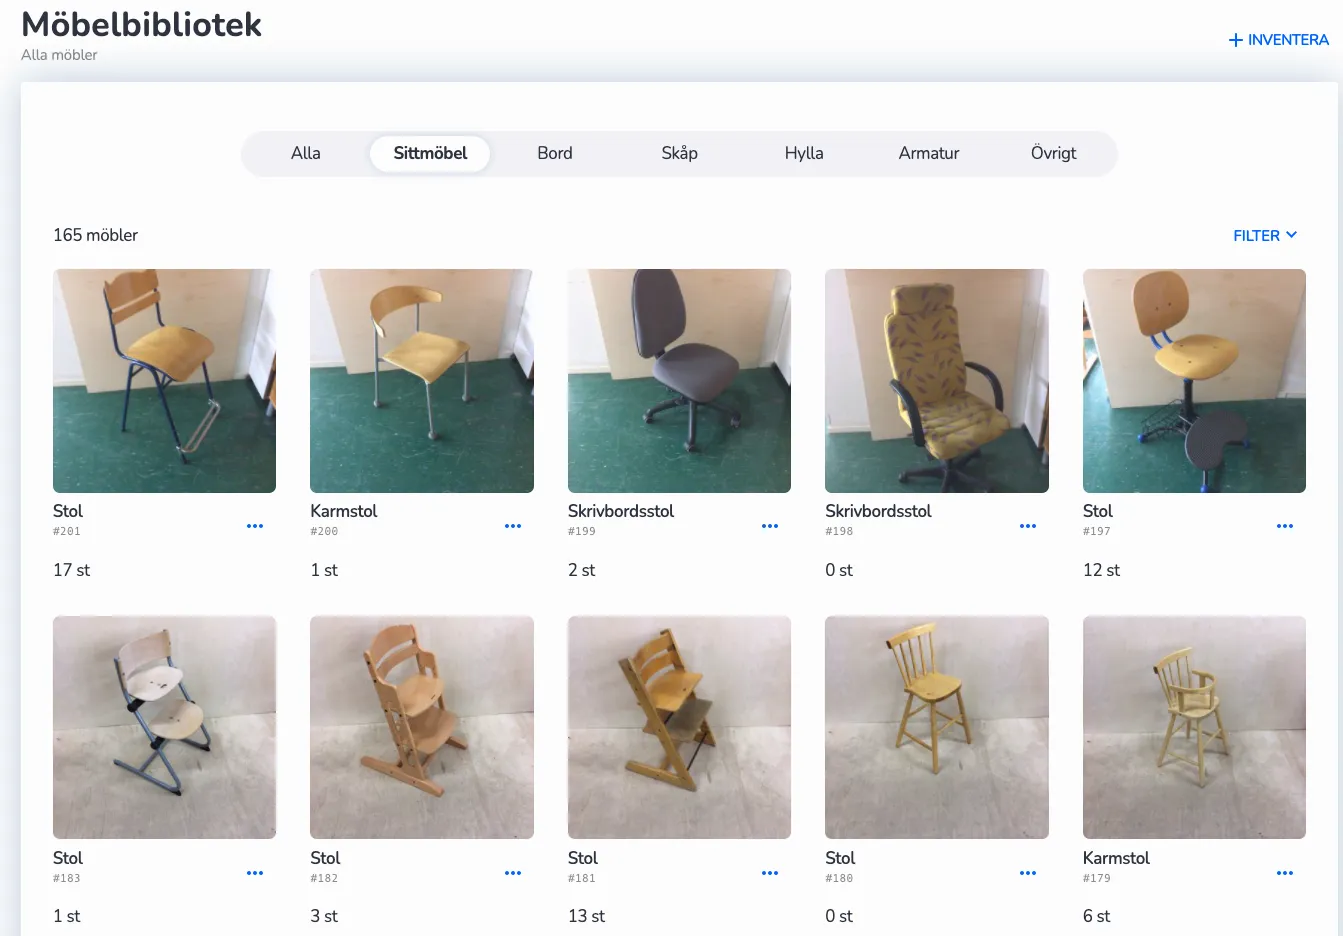Show the Övrigt category tab

[1054, 153]
